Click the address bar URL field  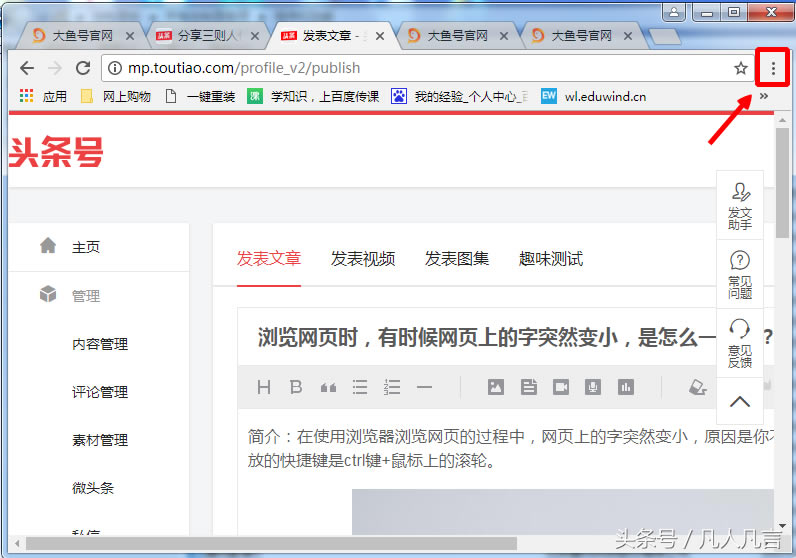420,68
